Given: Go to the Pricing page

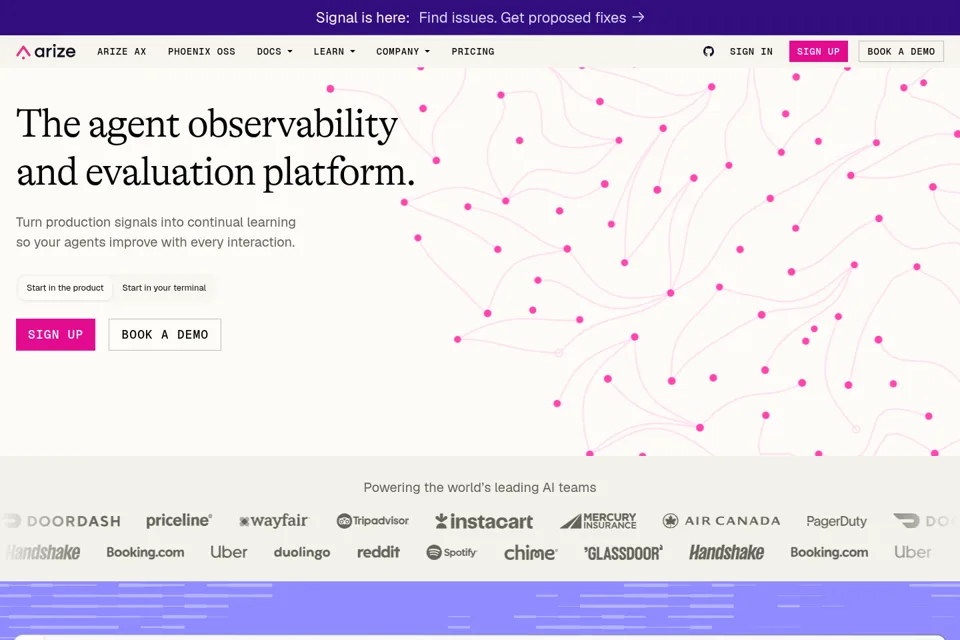Looking at the screenshot, I should point(473,51).
